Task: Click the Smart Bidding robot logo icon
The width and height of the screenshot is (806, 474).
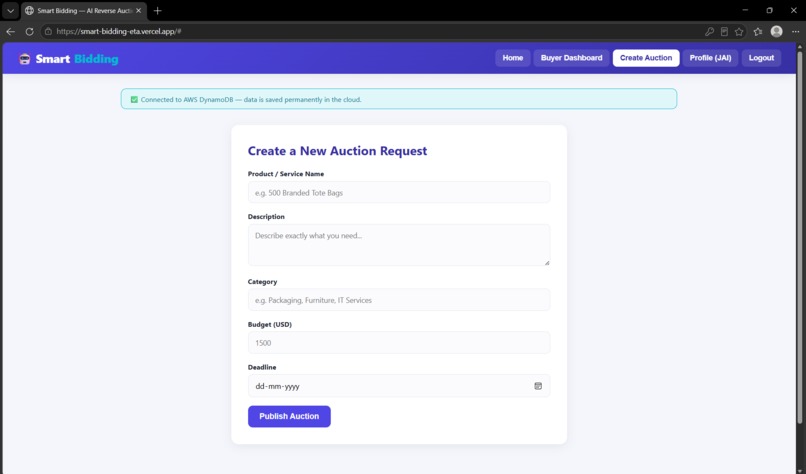Action: (25, 59)
